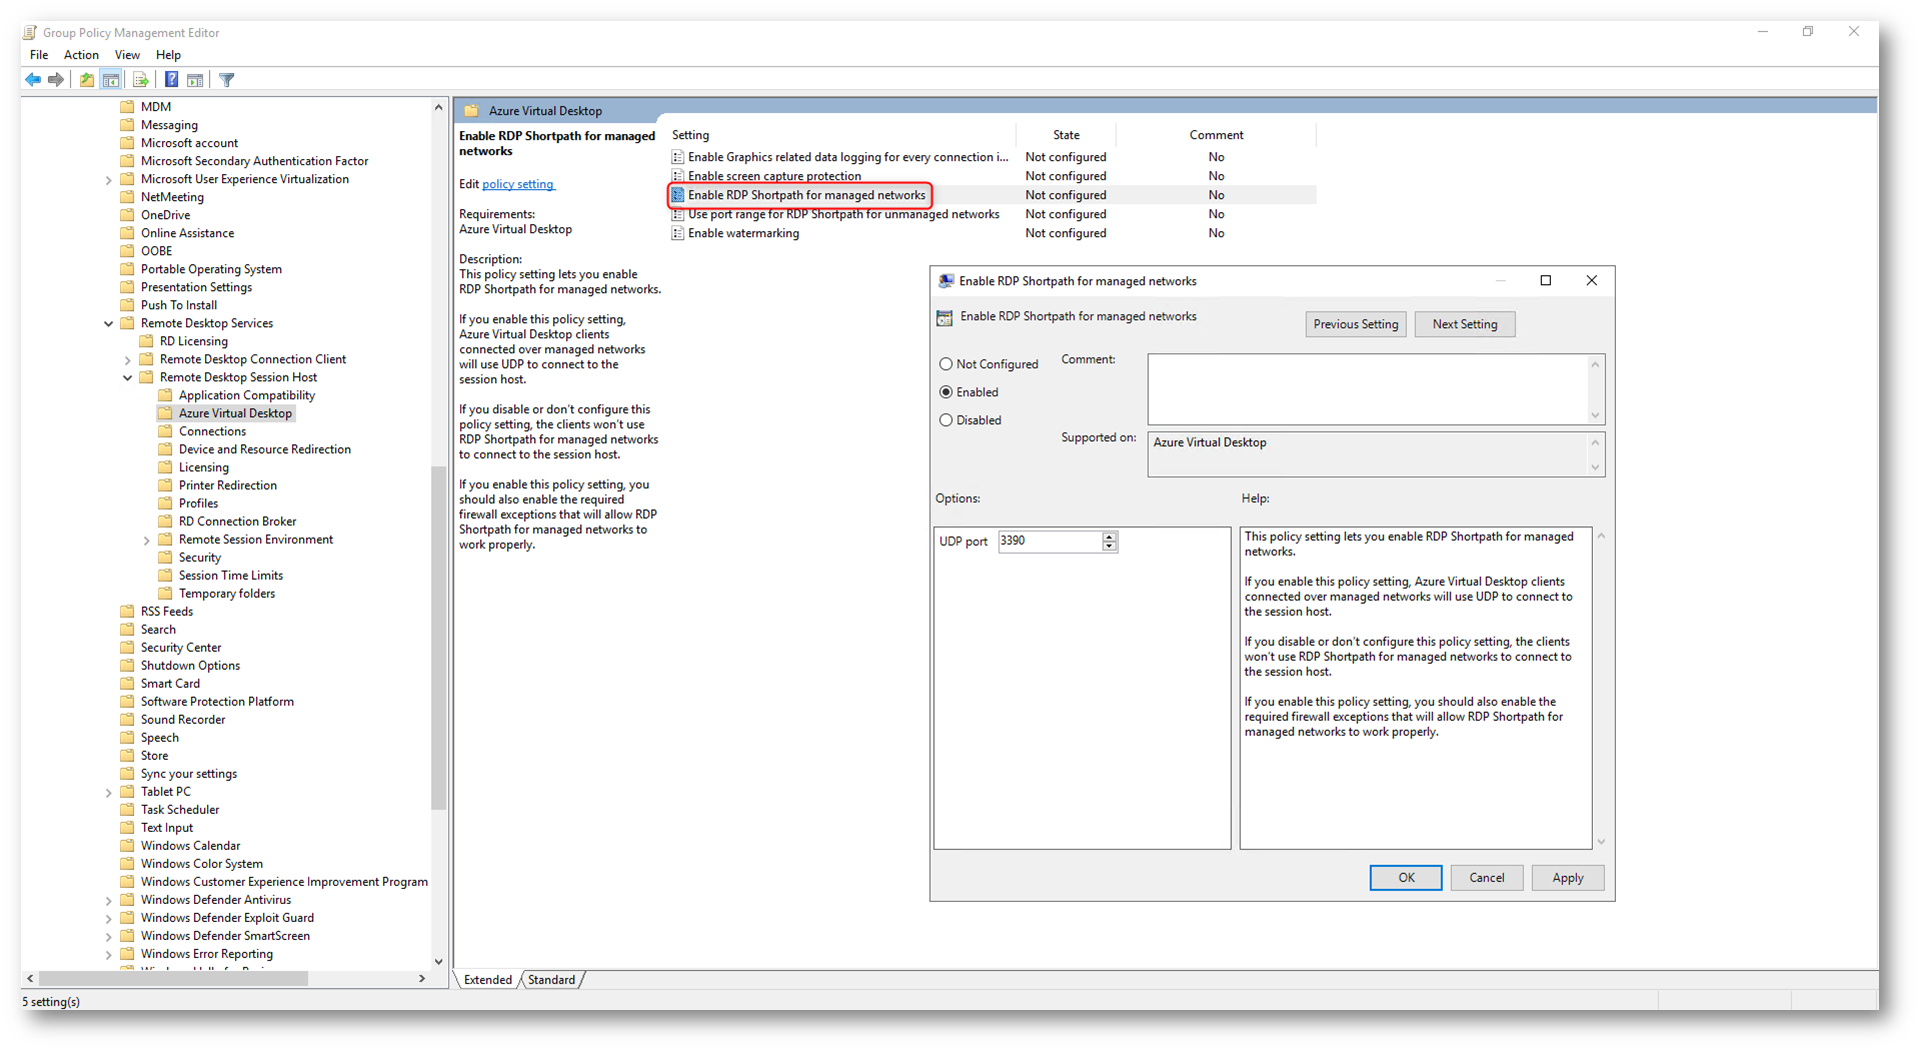This screenshot has width=1921, height=1052.
Task: Click the Up One Level folder icon
Action: pos(87,80)
